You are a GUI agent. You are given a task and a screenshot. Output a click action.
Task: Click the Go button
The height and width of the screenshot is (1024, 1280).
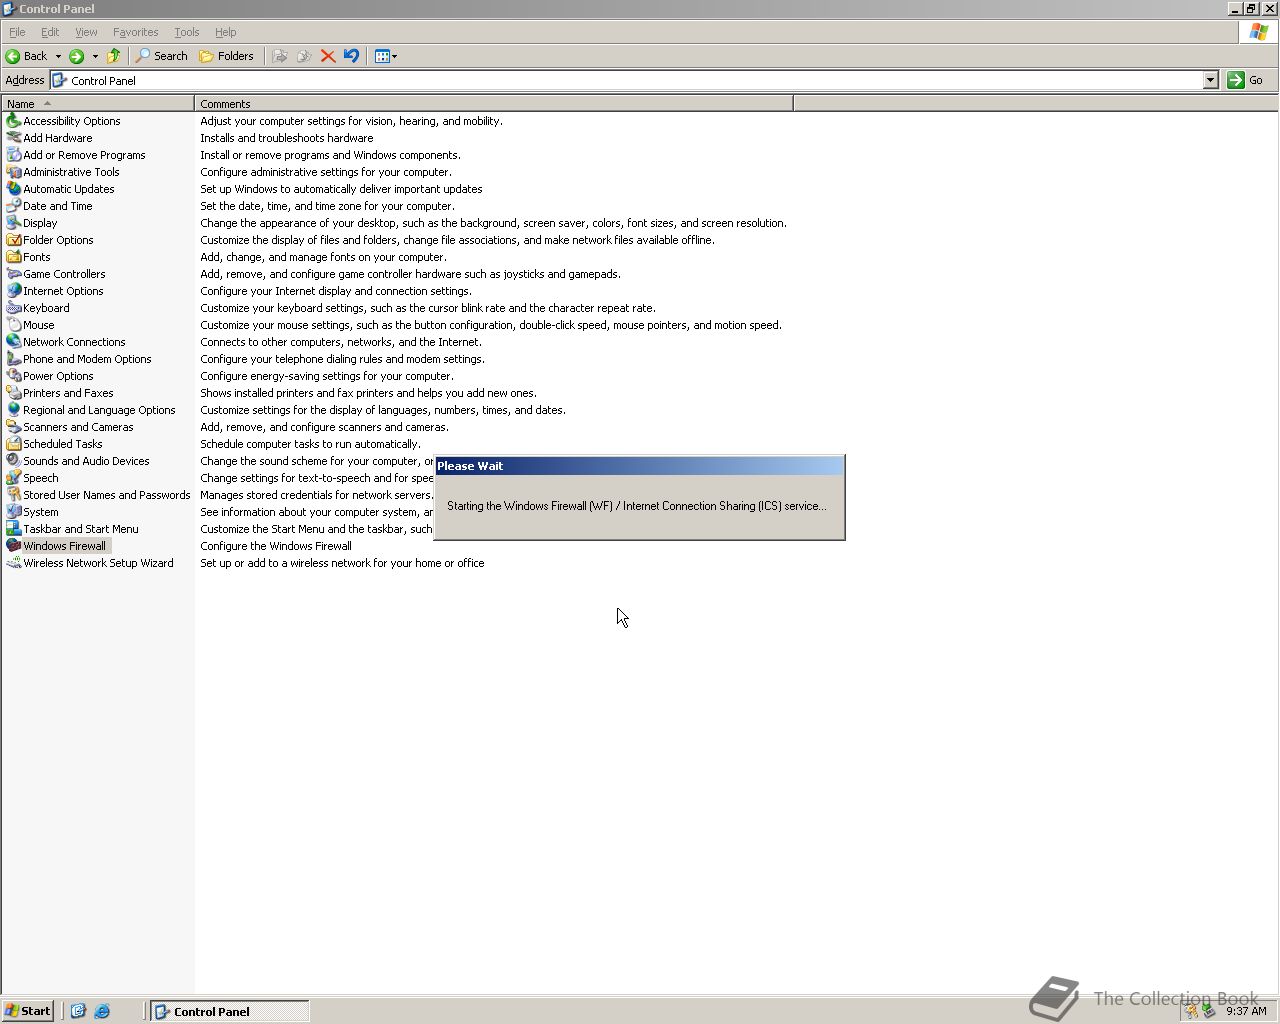(1246, 80)
